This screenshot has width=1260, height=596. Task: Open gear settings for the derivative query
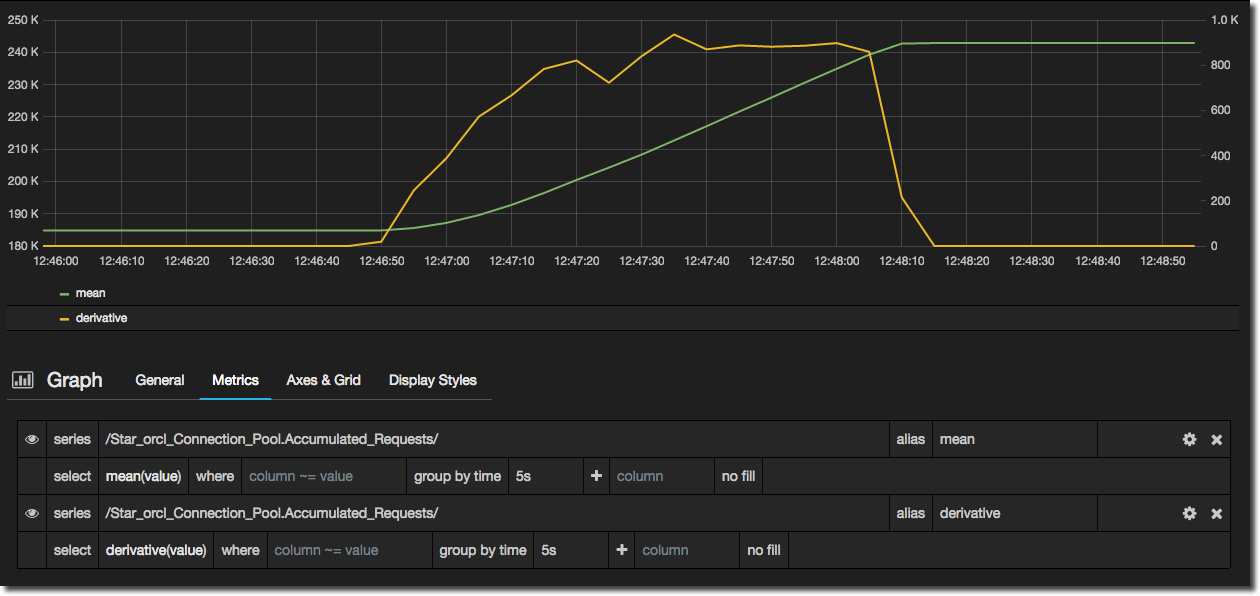point(1189,513)
